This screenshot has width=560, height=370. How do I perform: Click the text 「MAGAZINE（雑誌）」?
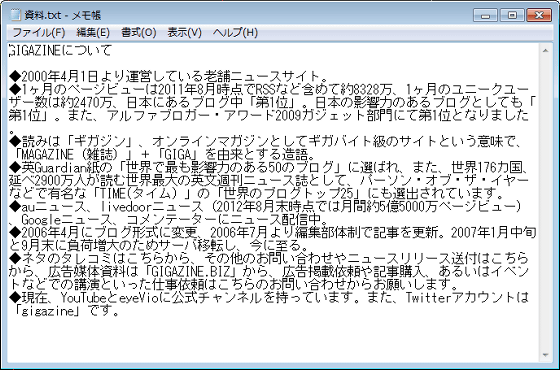(74, 154)
